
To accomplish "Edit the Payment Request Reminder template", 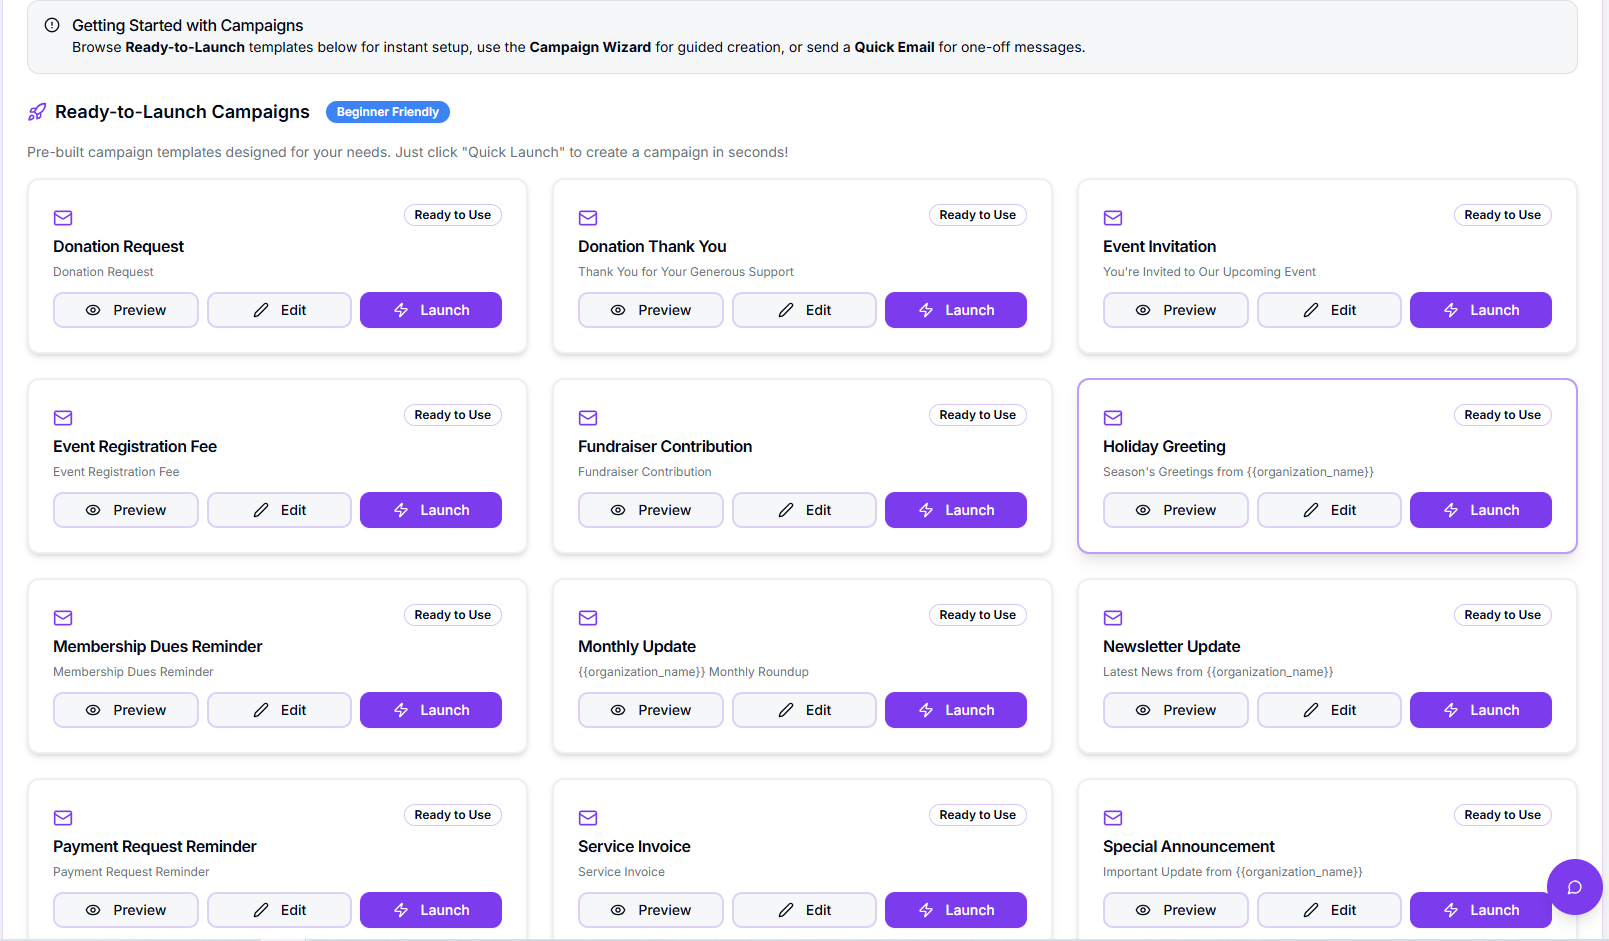I will [x=279, y=910].
